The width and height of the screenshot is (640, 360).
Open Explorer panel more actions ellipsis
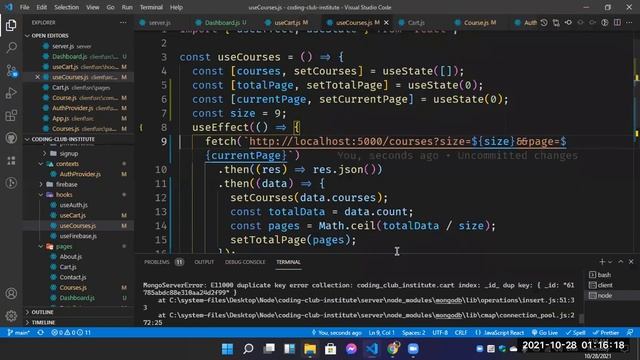coord(123,22)
